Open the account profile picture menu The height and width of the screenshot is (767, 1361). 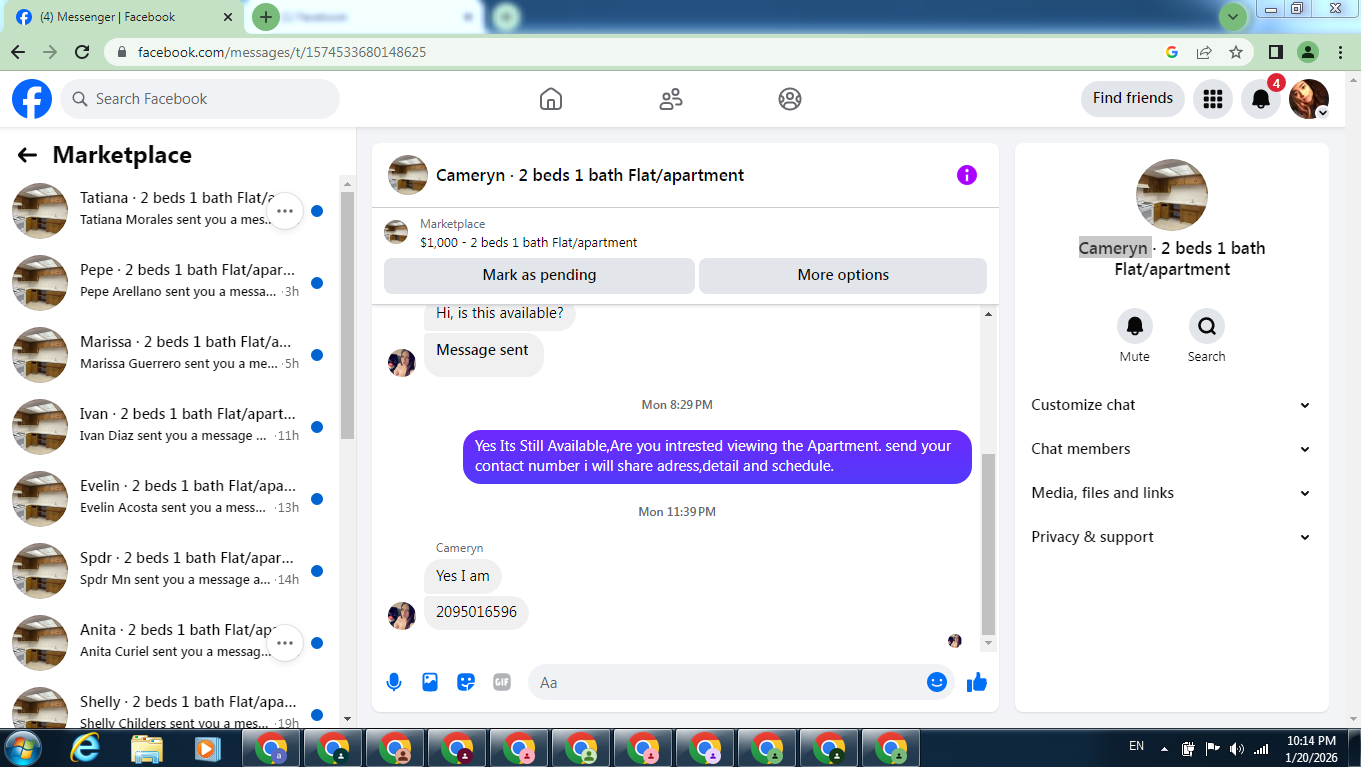pos(1309,99)
